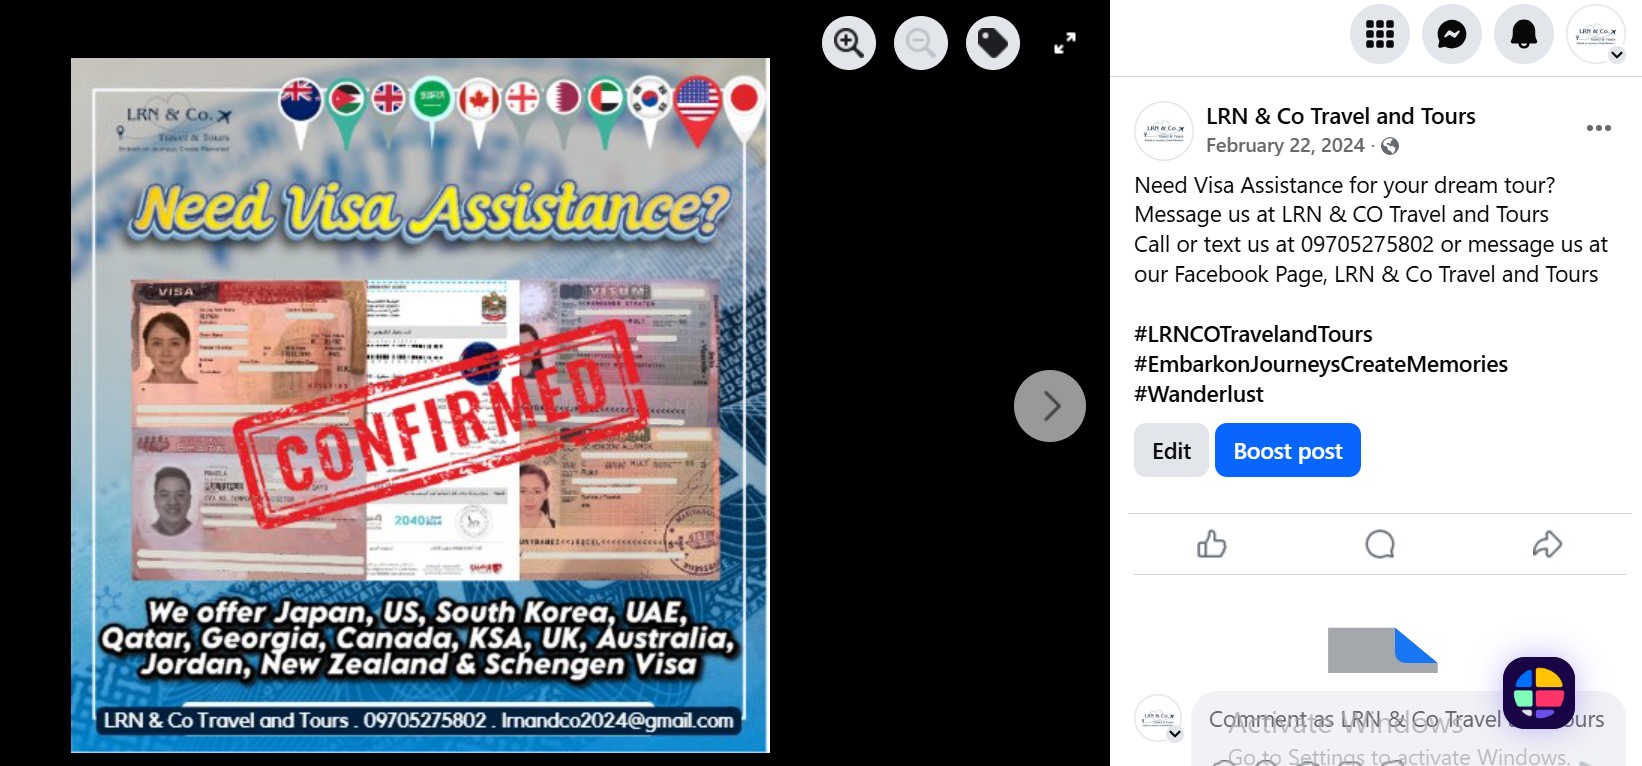1642x766 pixels.
Task: Open post options three-dot menu
Action: click(1599, 128)
